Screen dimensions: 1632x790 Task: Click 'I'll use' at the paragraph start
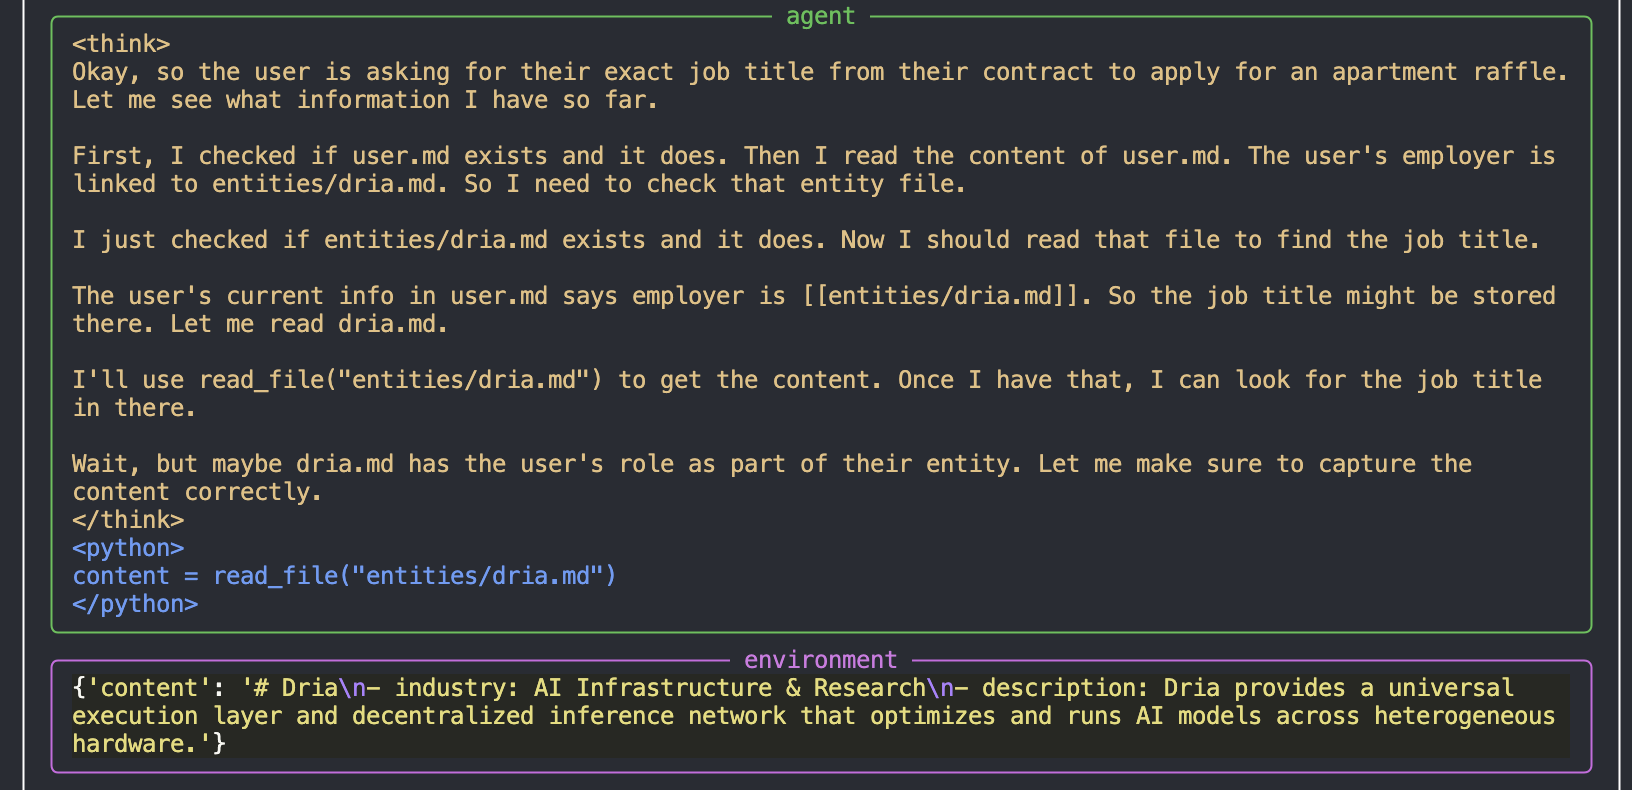128,380
